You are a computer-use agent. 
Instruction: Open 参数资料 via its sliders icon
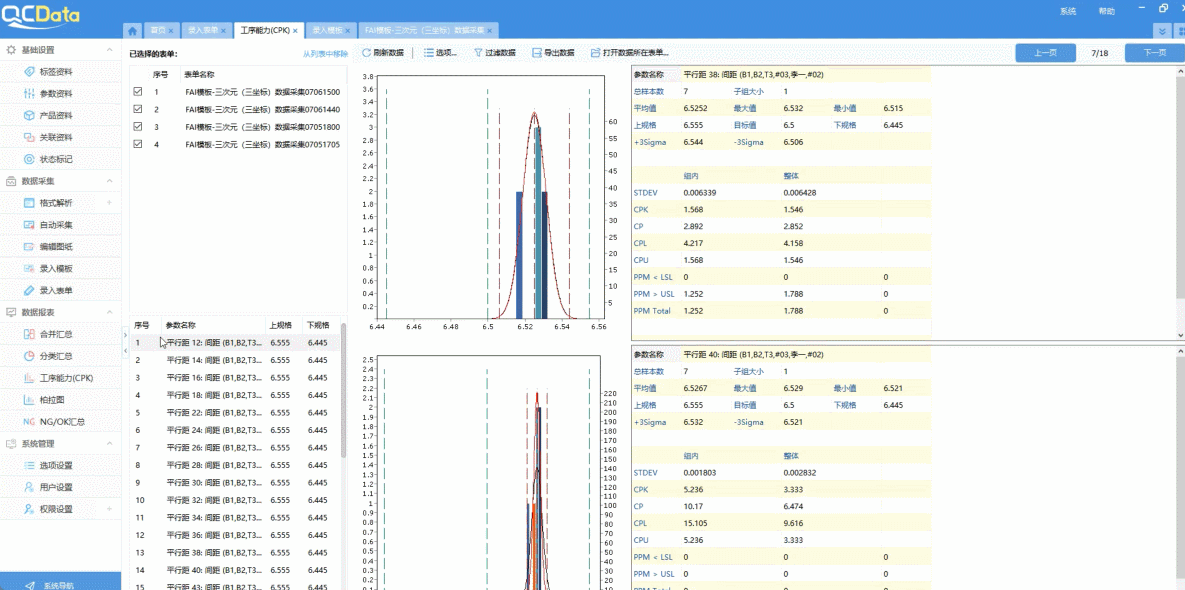[30, 94]
